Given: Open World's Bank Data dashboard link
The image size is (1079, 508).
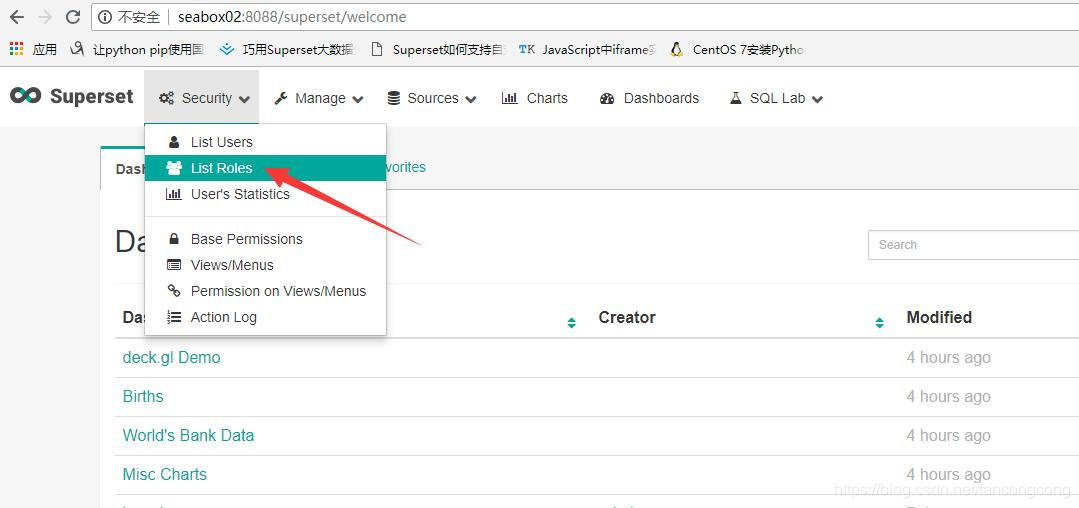Looking at the screenshot, I should [x=189, y=436].
